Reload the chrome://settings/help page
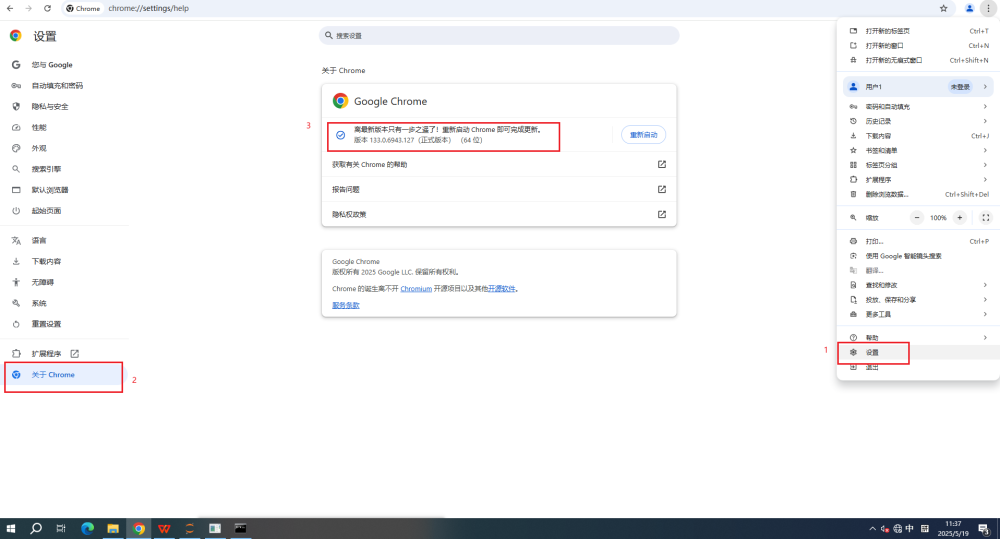This screenshot has width=1000, height=539. point(47,8)
